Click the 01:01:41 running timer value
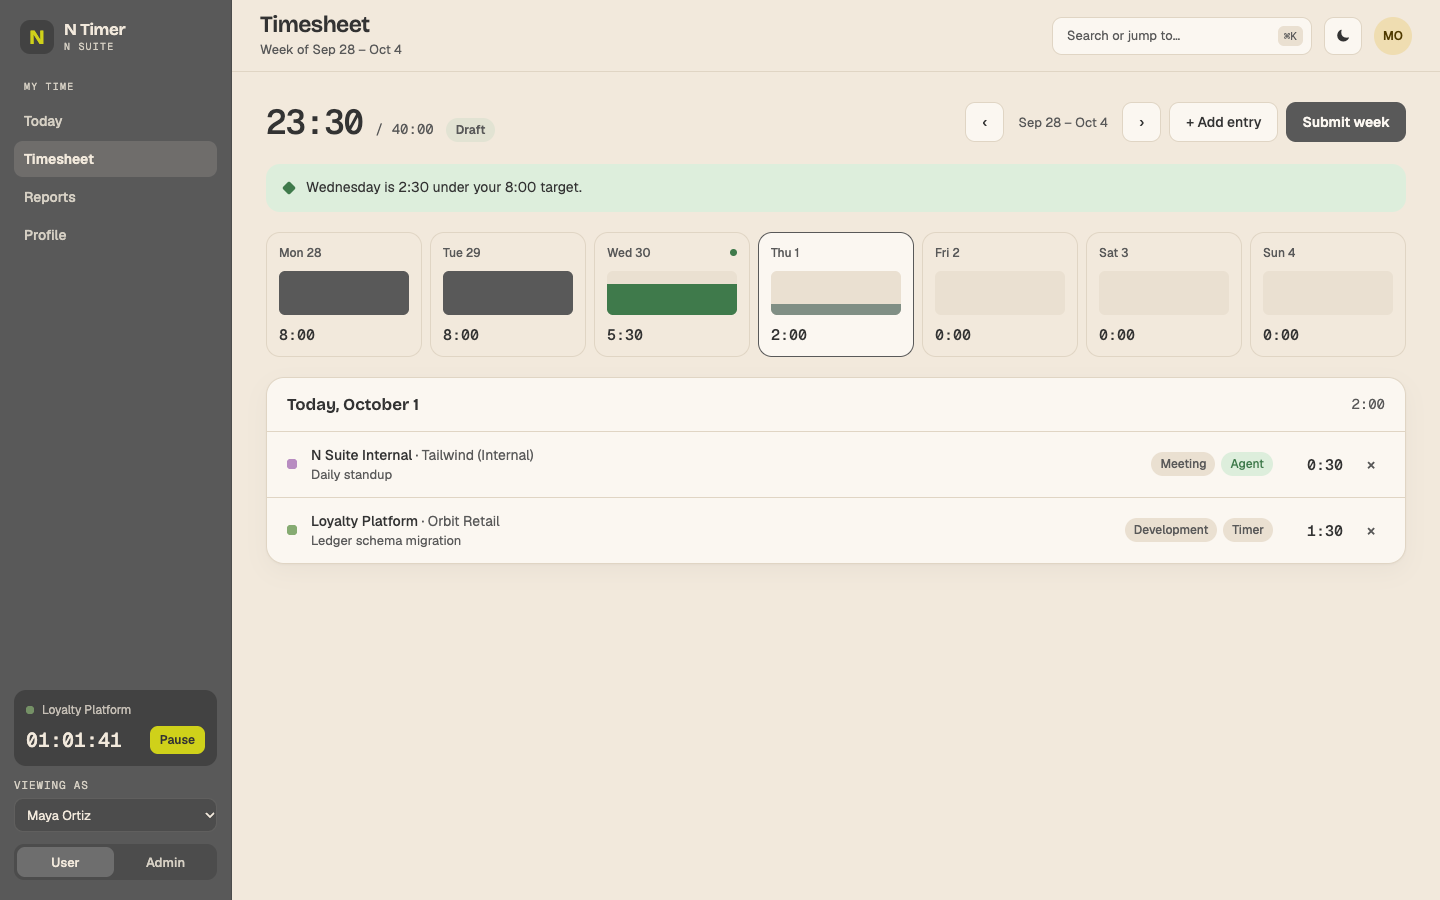Image resolution: width=1440 pixels, height=900 pixels. click(x=74, y=740)
